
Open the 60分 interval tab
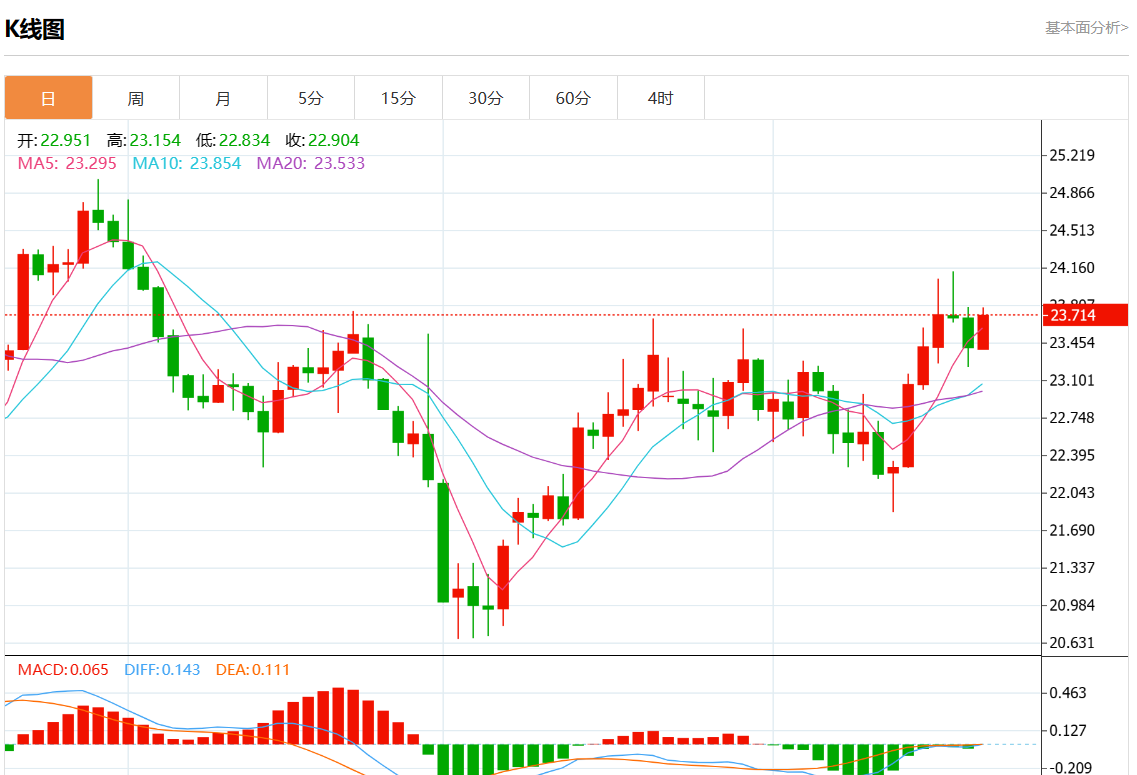click(573, 98)
